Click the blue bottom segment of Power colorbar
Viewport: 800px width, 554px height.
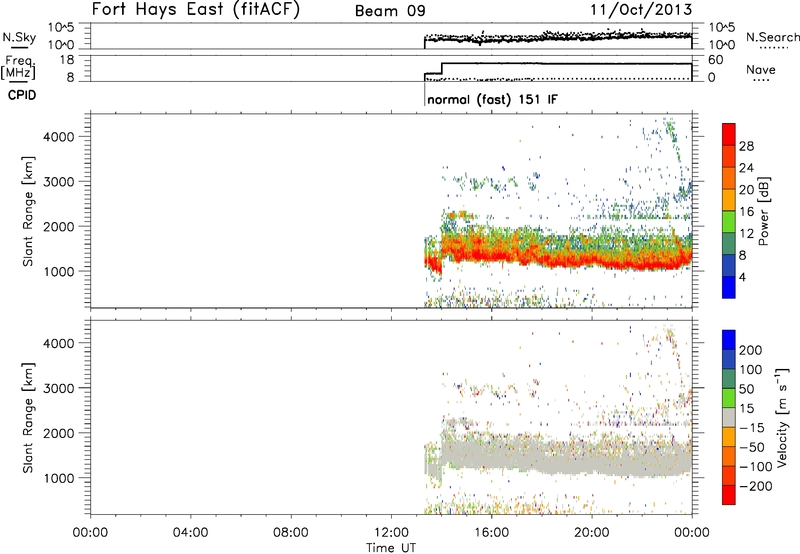coord(729,287)
